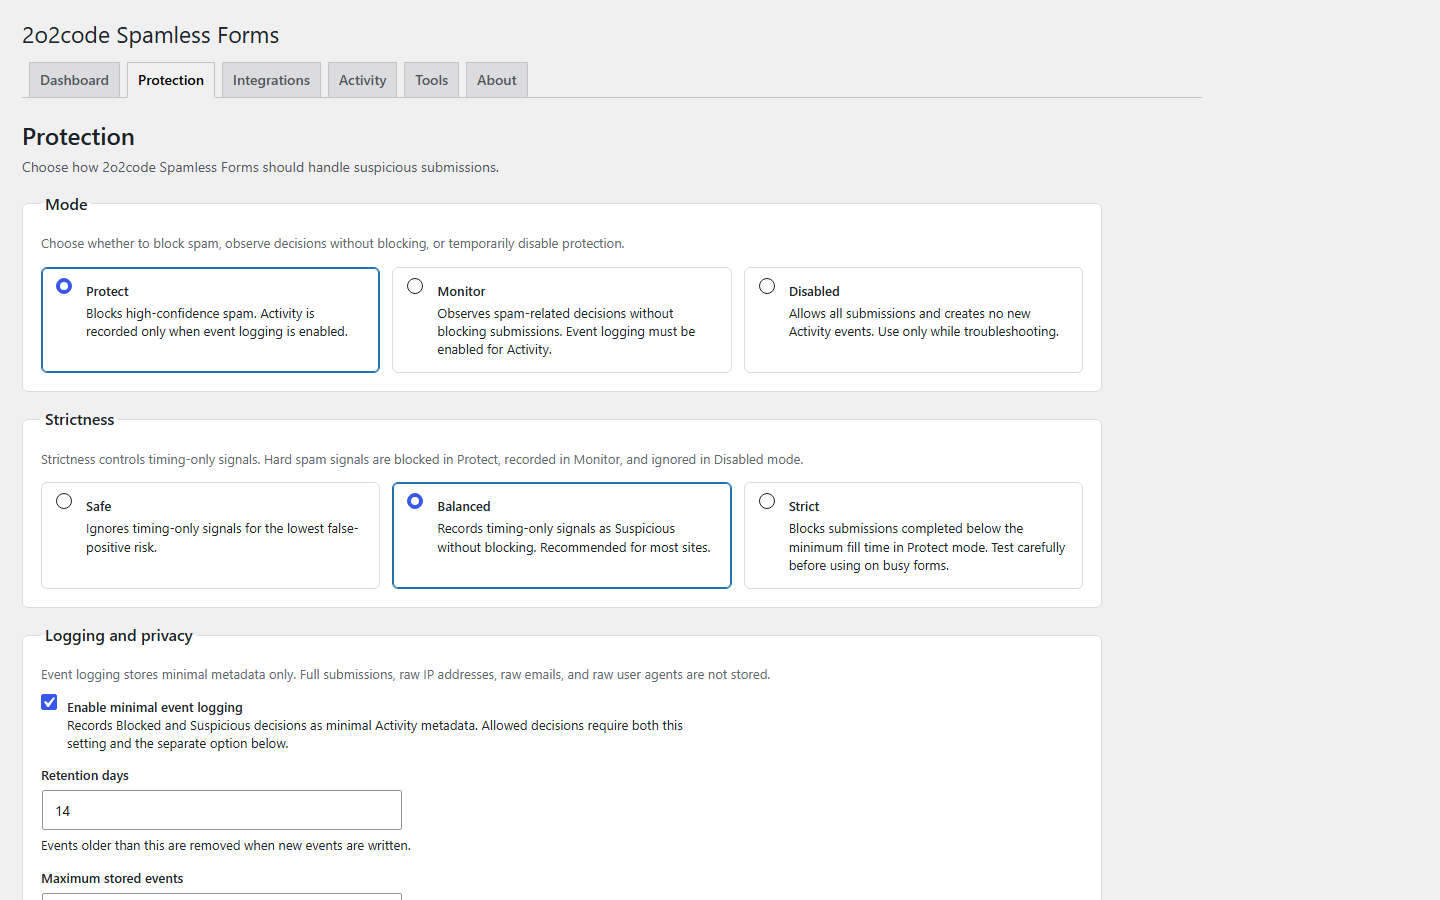The height and width of the screenshot is (900, 1440).
Task: Select the Balanced strictness radio button
Action: pos(415,501)
